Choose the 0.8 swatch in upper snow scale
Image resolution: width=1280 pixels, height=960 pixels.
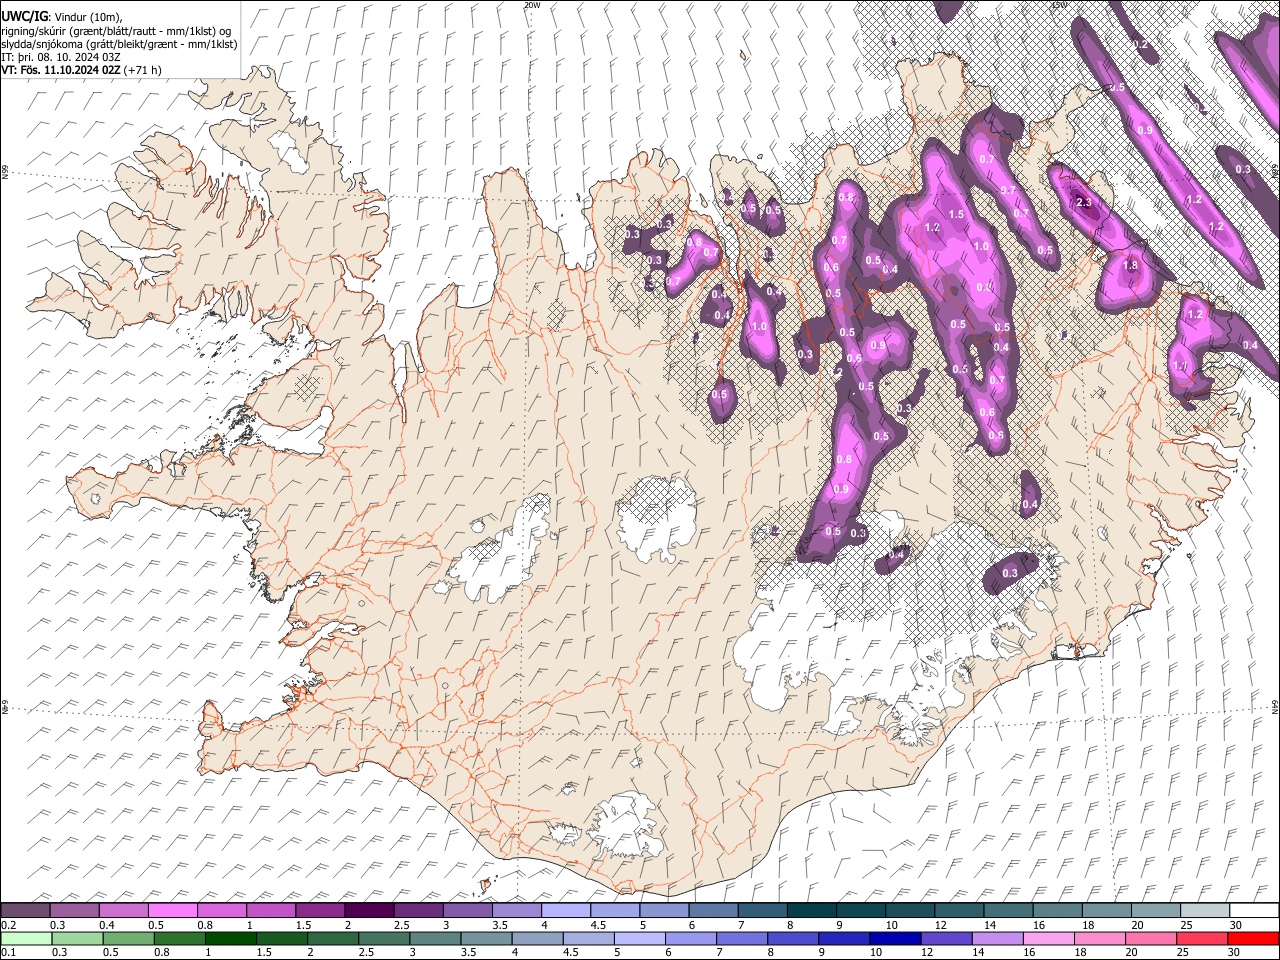point(222,911)
